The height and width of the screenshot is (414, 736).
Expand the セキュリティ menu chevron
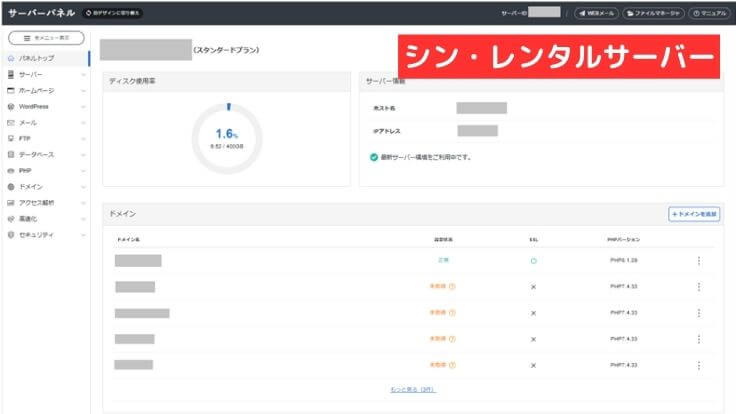pos(83,235)
